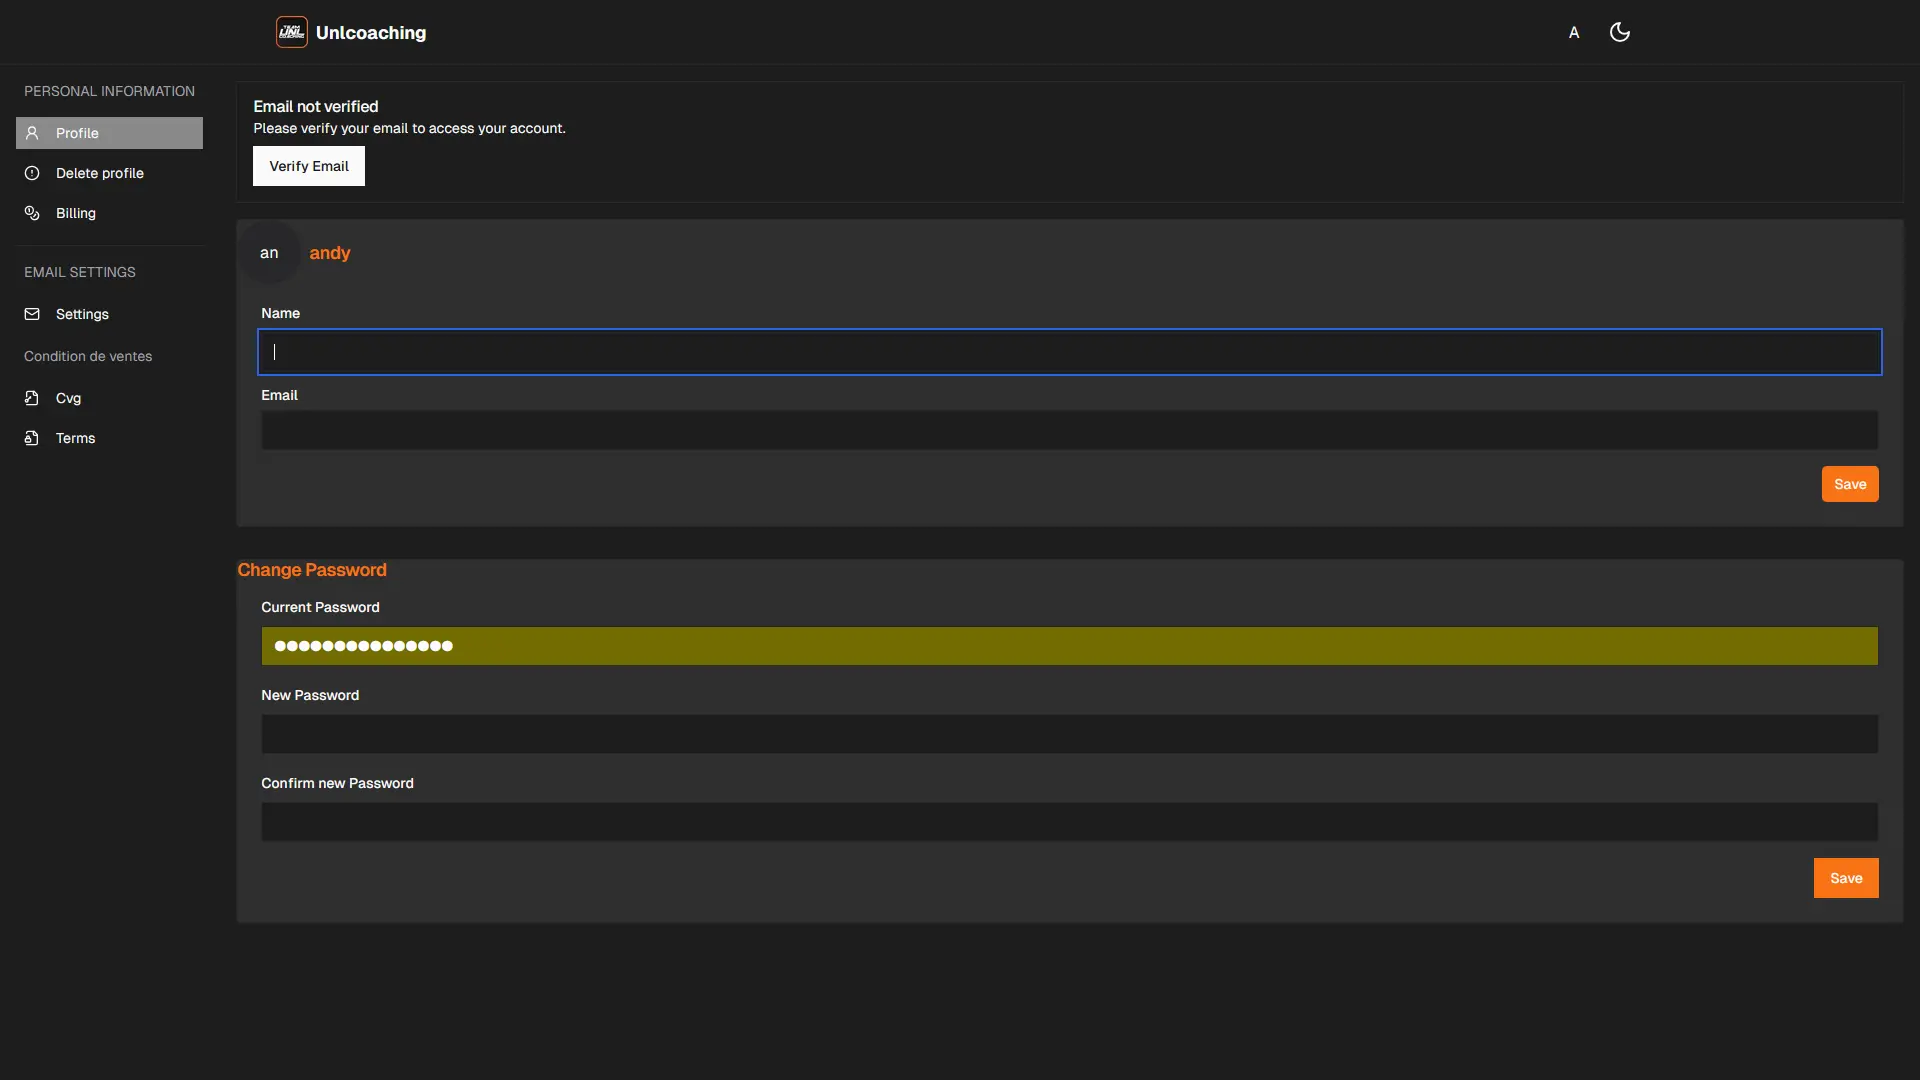Click the Unlcoaching logo icon
This screenshot has height=1080, width=1920.
click(291, 32)
